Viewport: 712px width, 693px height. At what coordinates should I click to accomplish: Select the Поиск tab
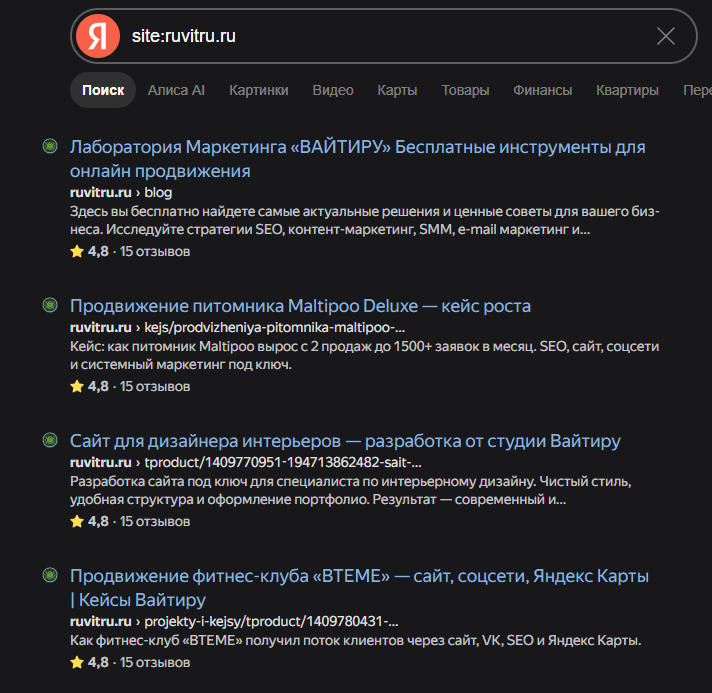pyautogui.click(x=103, y=90)
